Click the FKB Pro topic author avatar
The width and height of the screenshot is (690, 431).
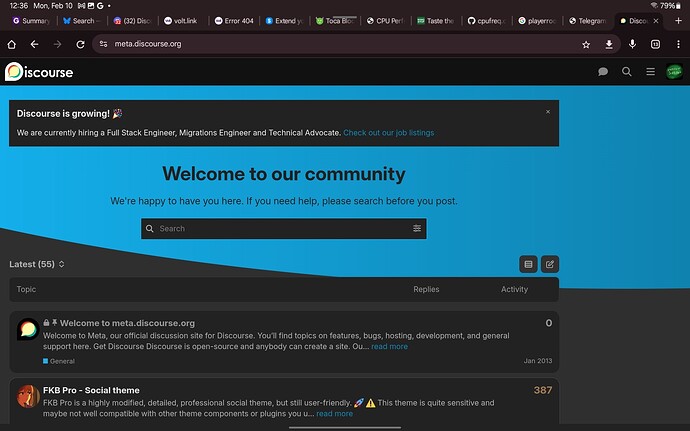click(28, 396)
